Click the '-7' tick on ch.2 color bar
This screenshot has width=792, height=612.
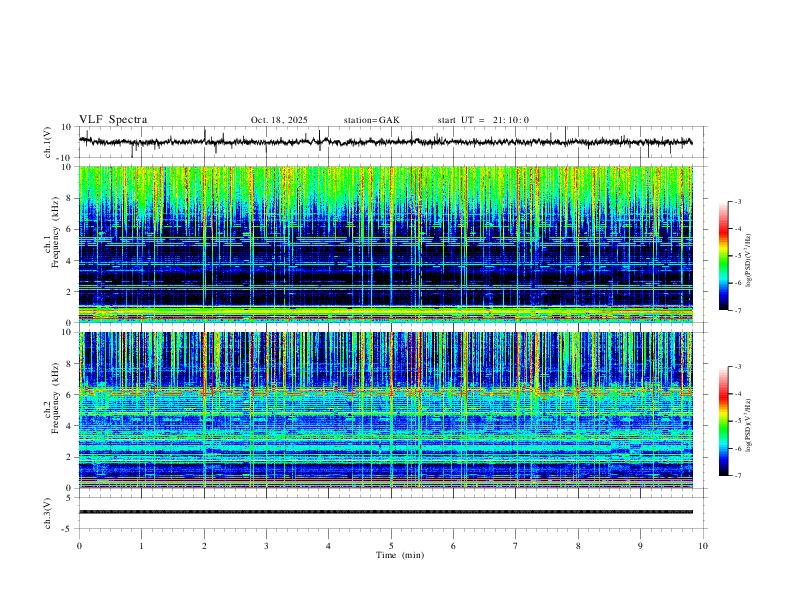click(x=738, y=476)
